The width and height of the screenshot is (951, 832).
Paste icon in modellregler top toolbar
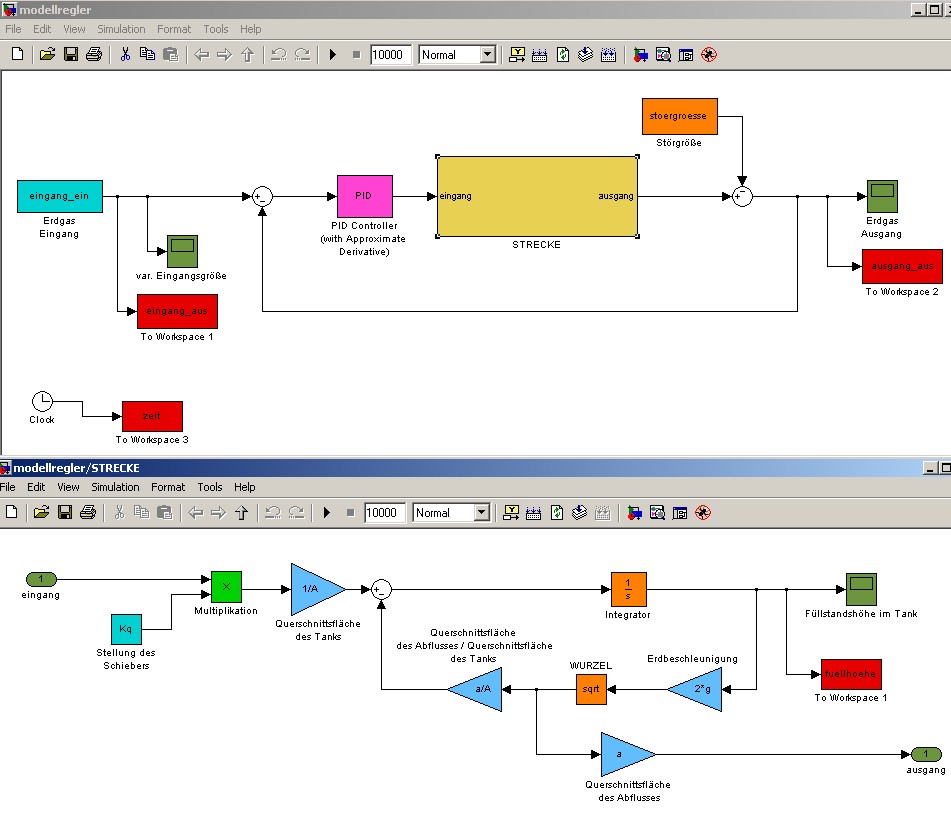coord(170,55)
